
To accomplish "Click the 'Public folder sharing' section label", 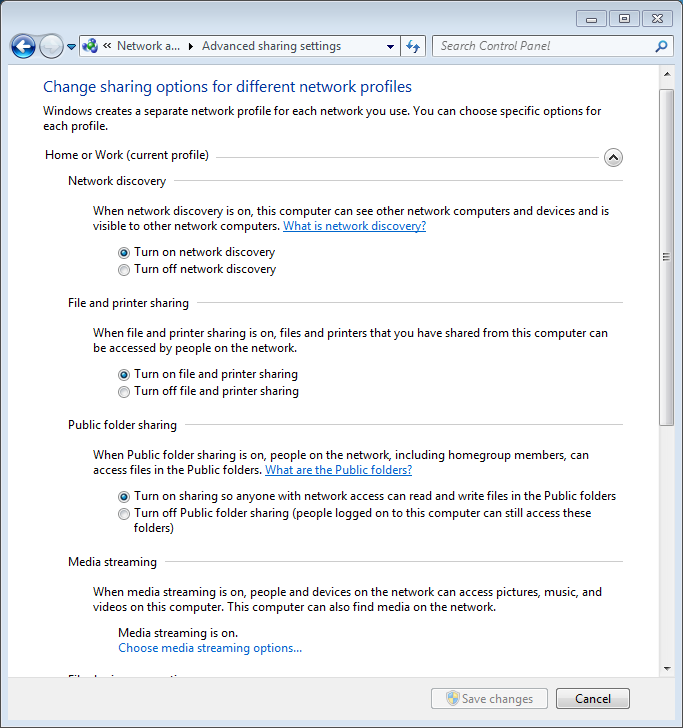I will click(x=122, y=425).
